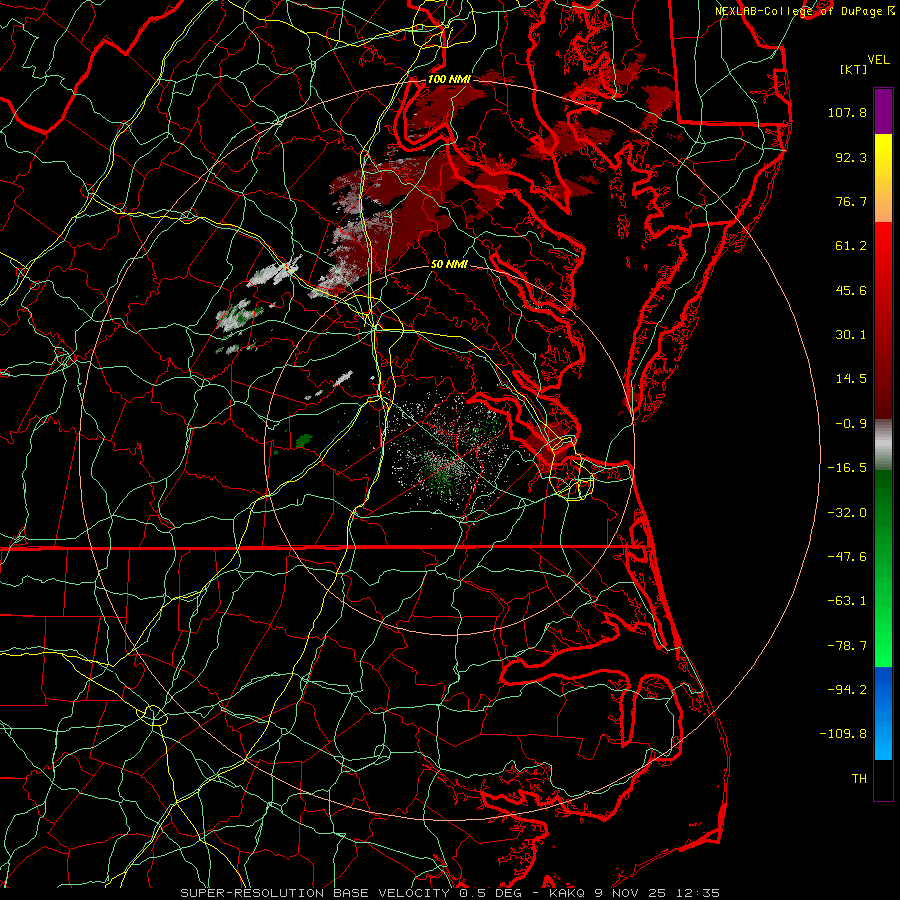Click the 76.7 velocity scale value
Screen dimensions: 900x900
851,201
